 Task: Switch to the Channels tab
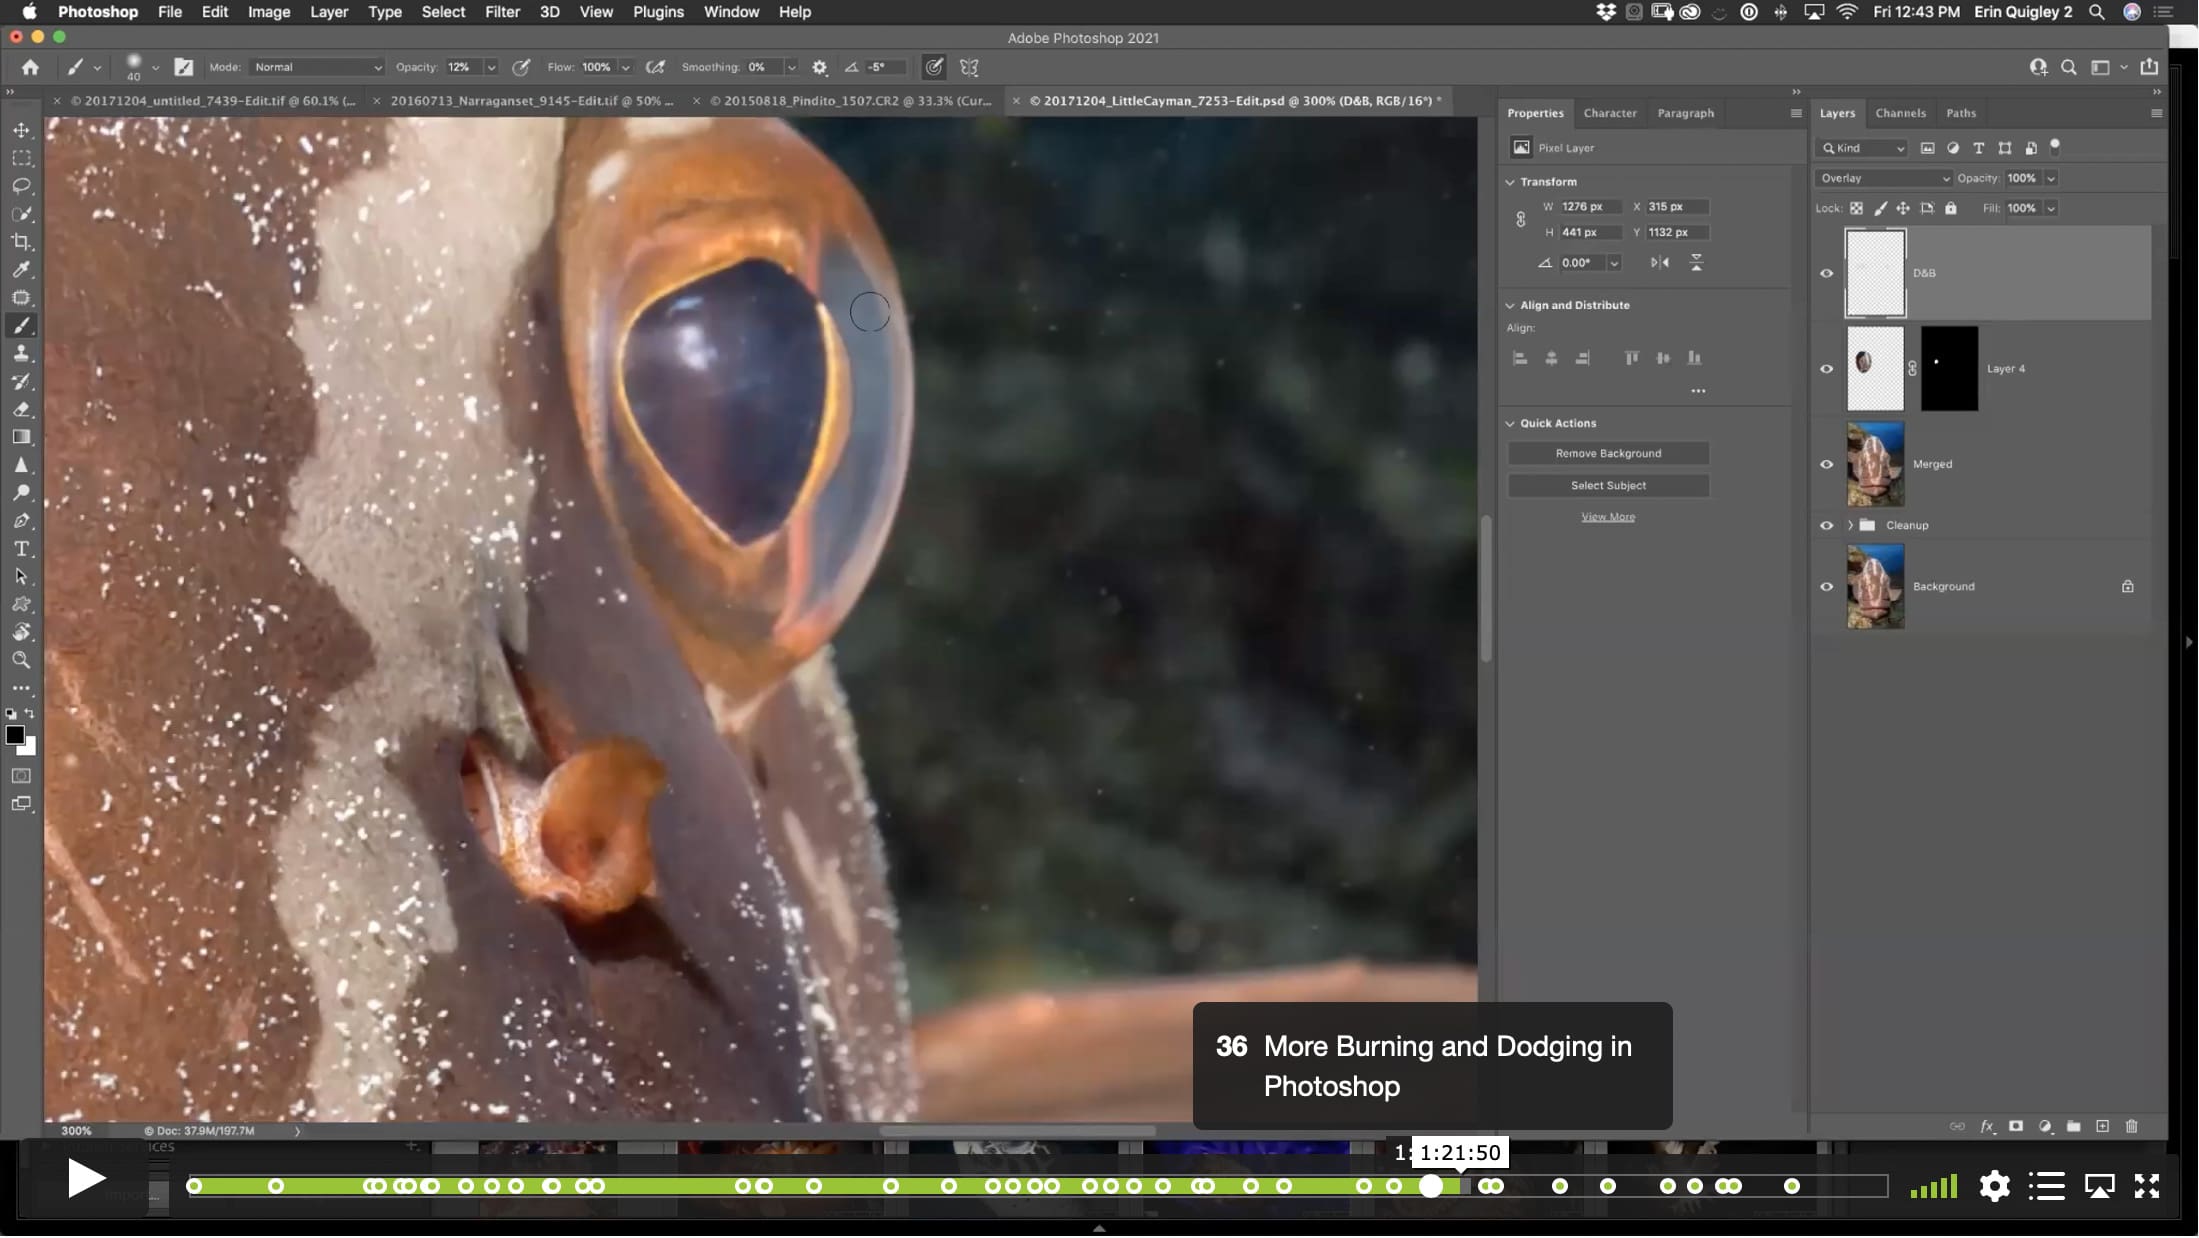(x=1900, y=113)
